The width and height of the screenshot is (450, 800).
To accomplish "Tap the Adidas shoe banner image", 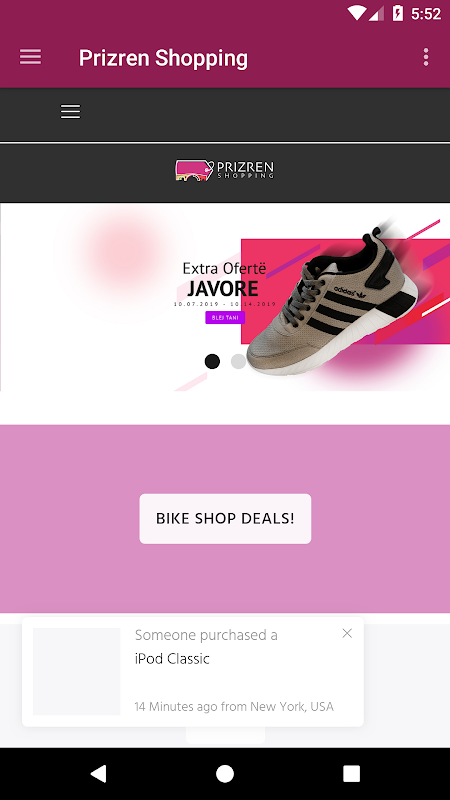I will [x=332, y=301].
